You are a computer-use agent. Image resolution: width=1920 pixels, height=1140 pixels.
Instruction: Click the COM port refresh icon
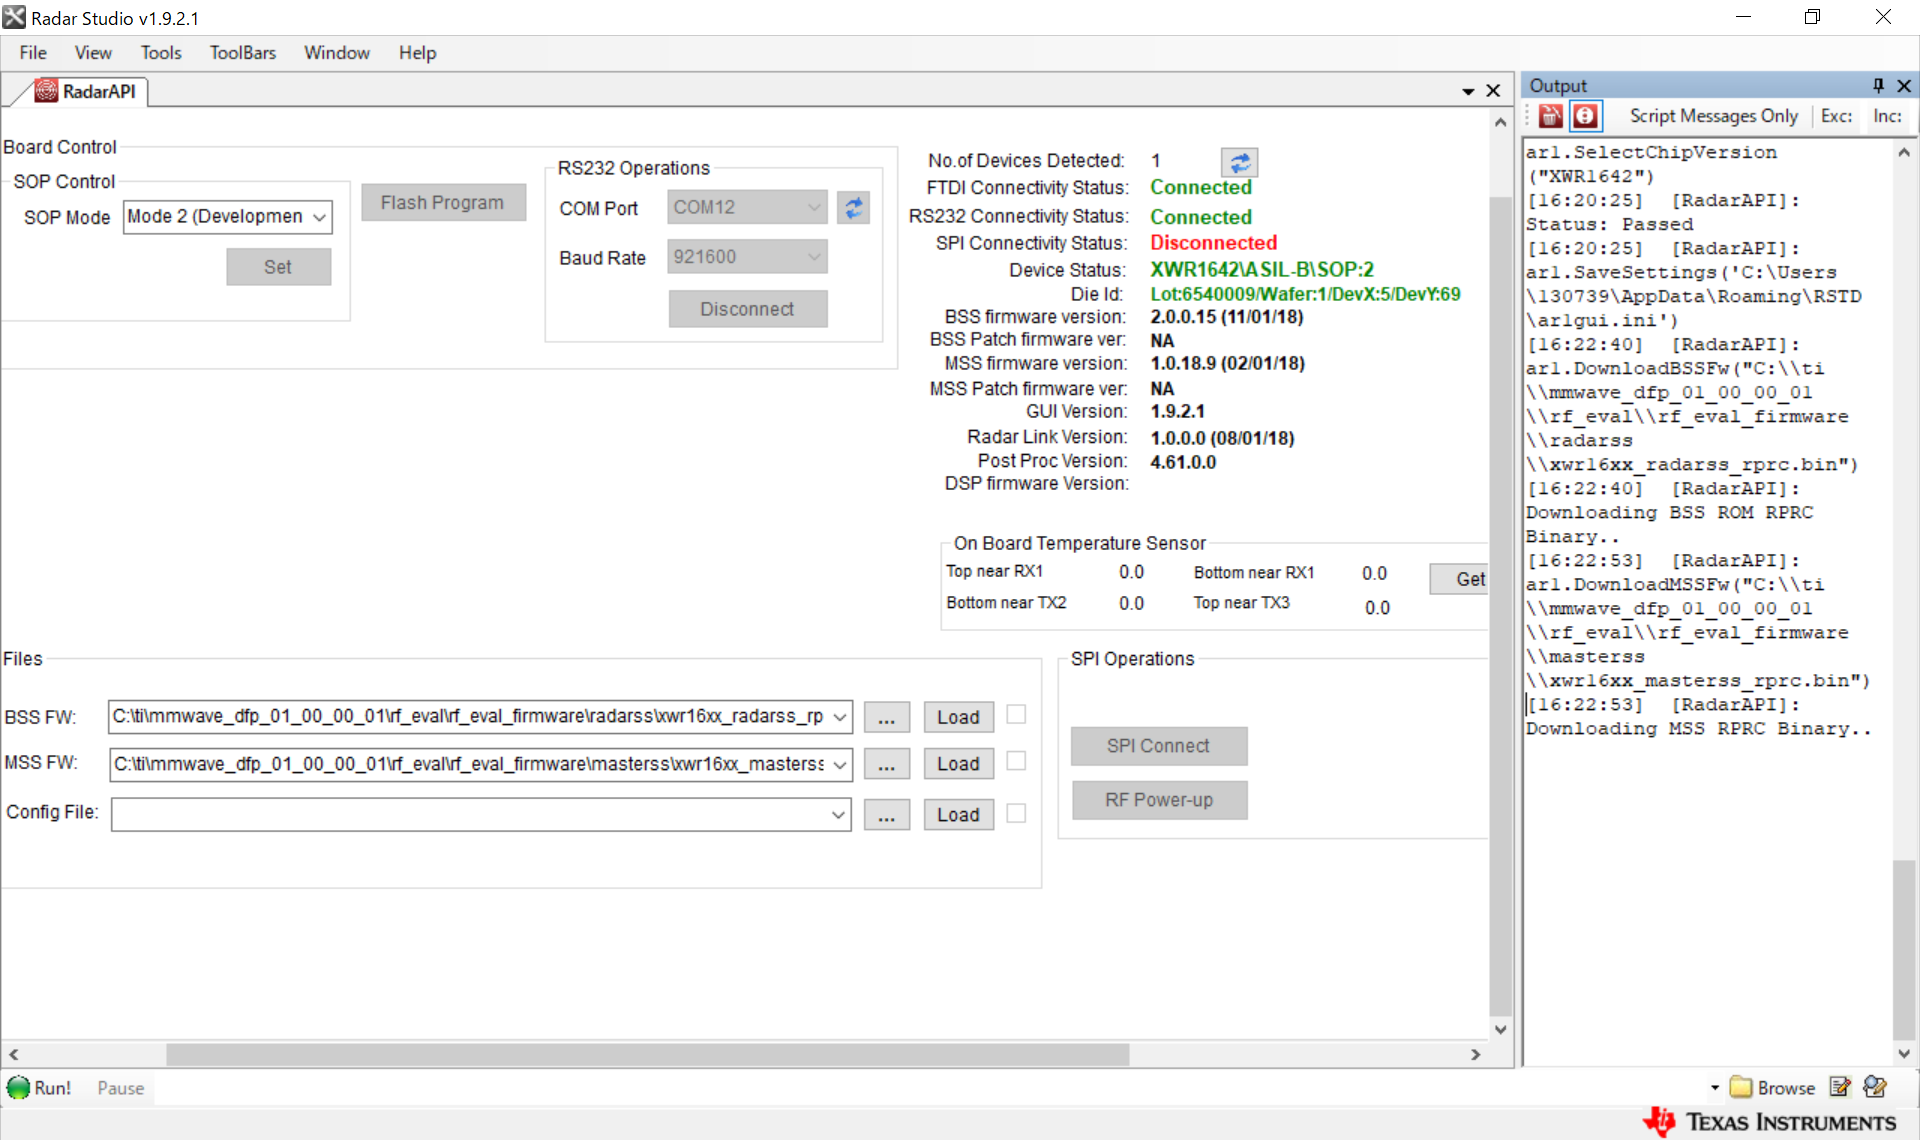pos(853,208)
